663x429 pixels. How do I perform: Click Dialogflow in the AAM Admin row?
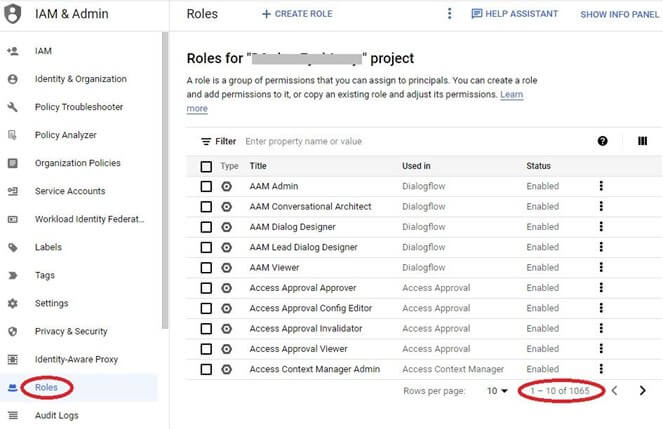tap(424, 186)
